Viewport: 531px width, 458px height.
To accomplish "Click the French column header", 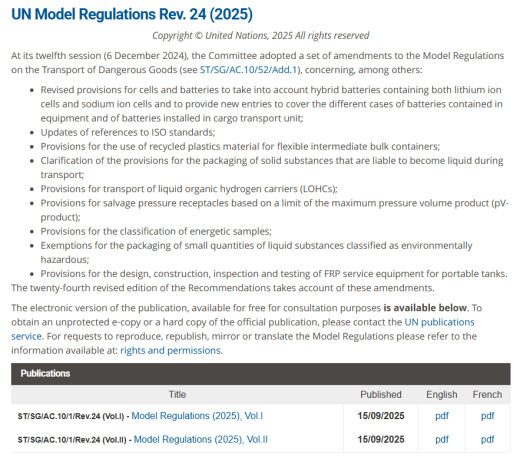I will pos(487,395).
